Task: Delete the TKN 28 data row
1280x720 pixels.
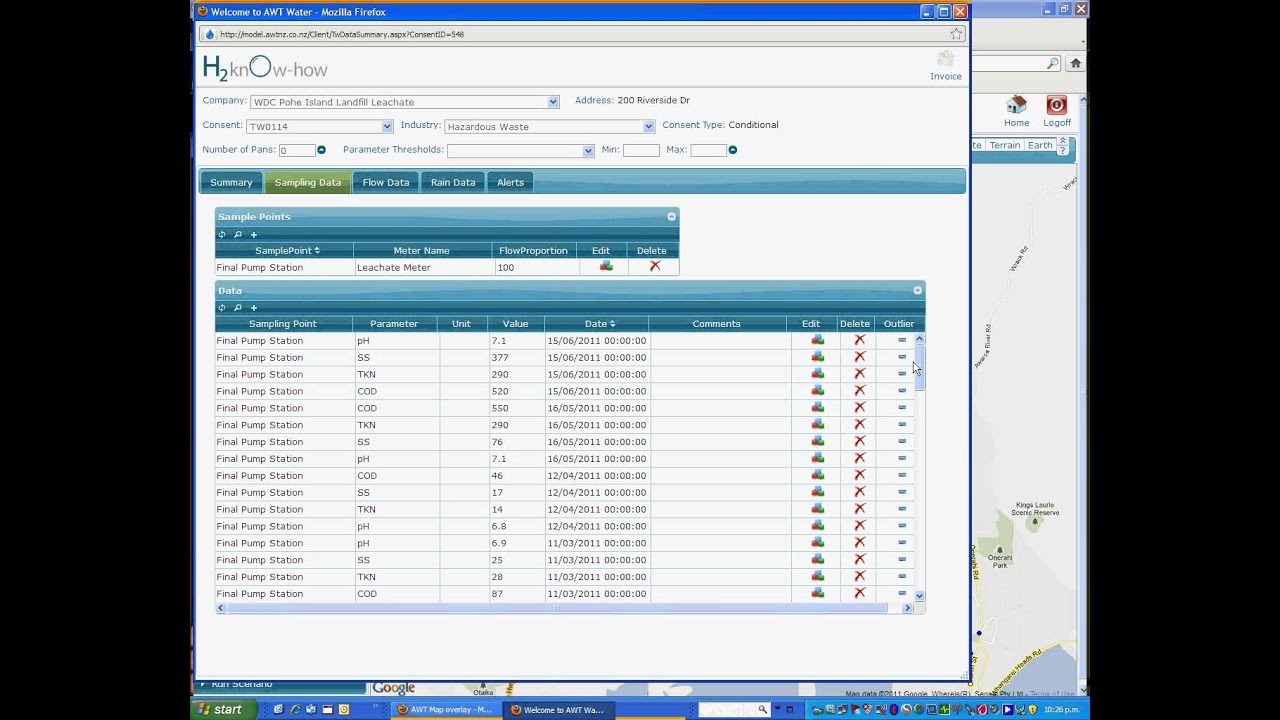Action: (859, 577)
